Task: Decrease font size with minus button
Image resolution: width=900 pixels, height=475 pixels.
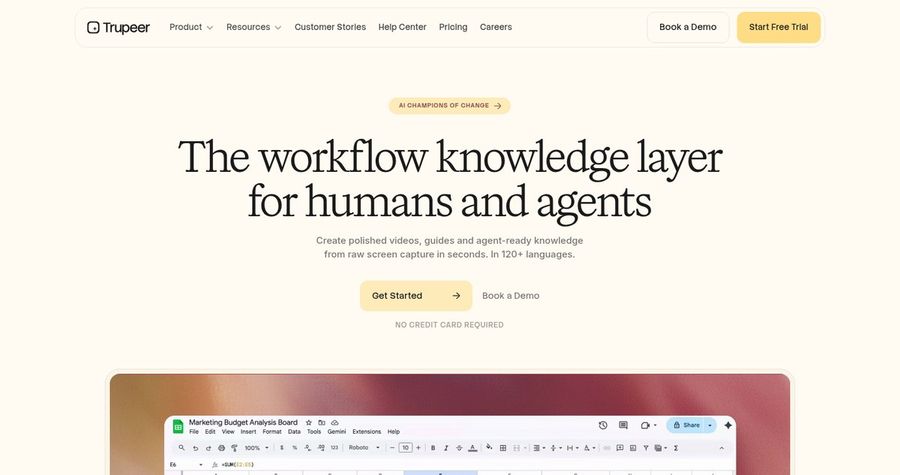Action: (393, 447)
